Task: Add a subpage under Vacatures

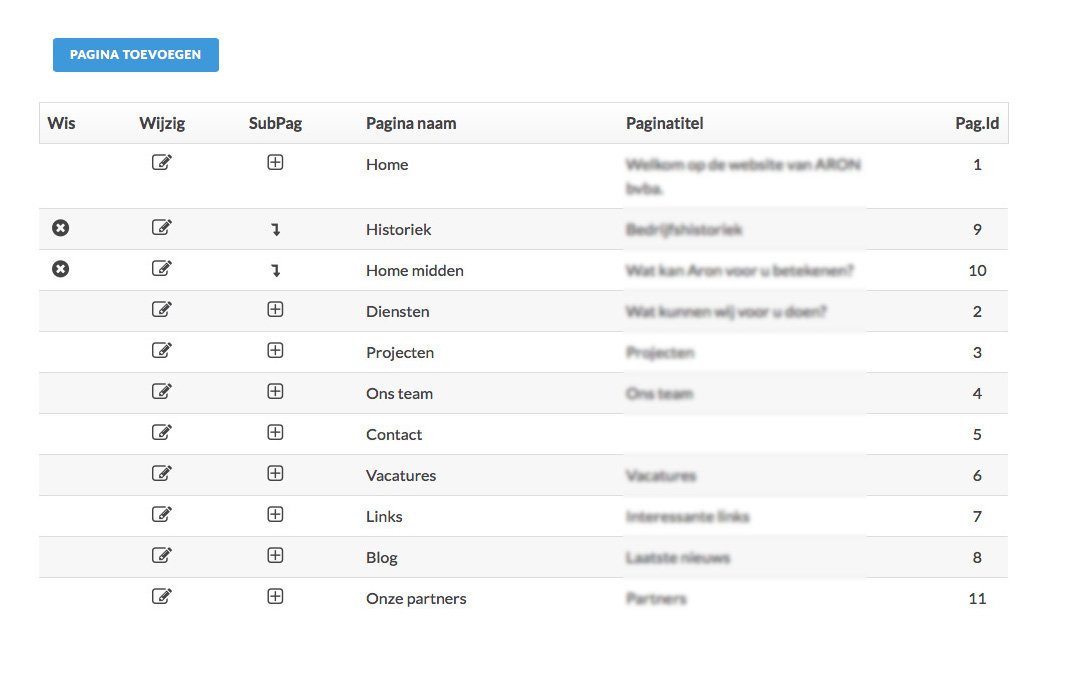Action: [275, 473]
